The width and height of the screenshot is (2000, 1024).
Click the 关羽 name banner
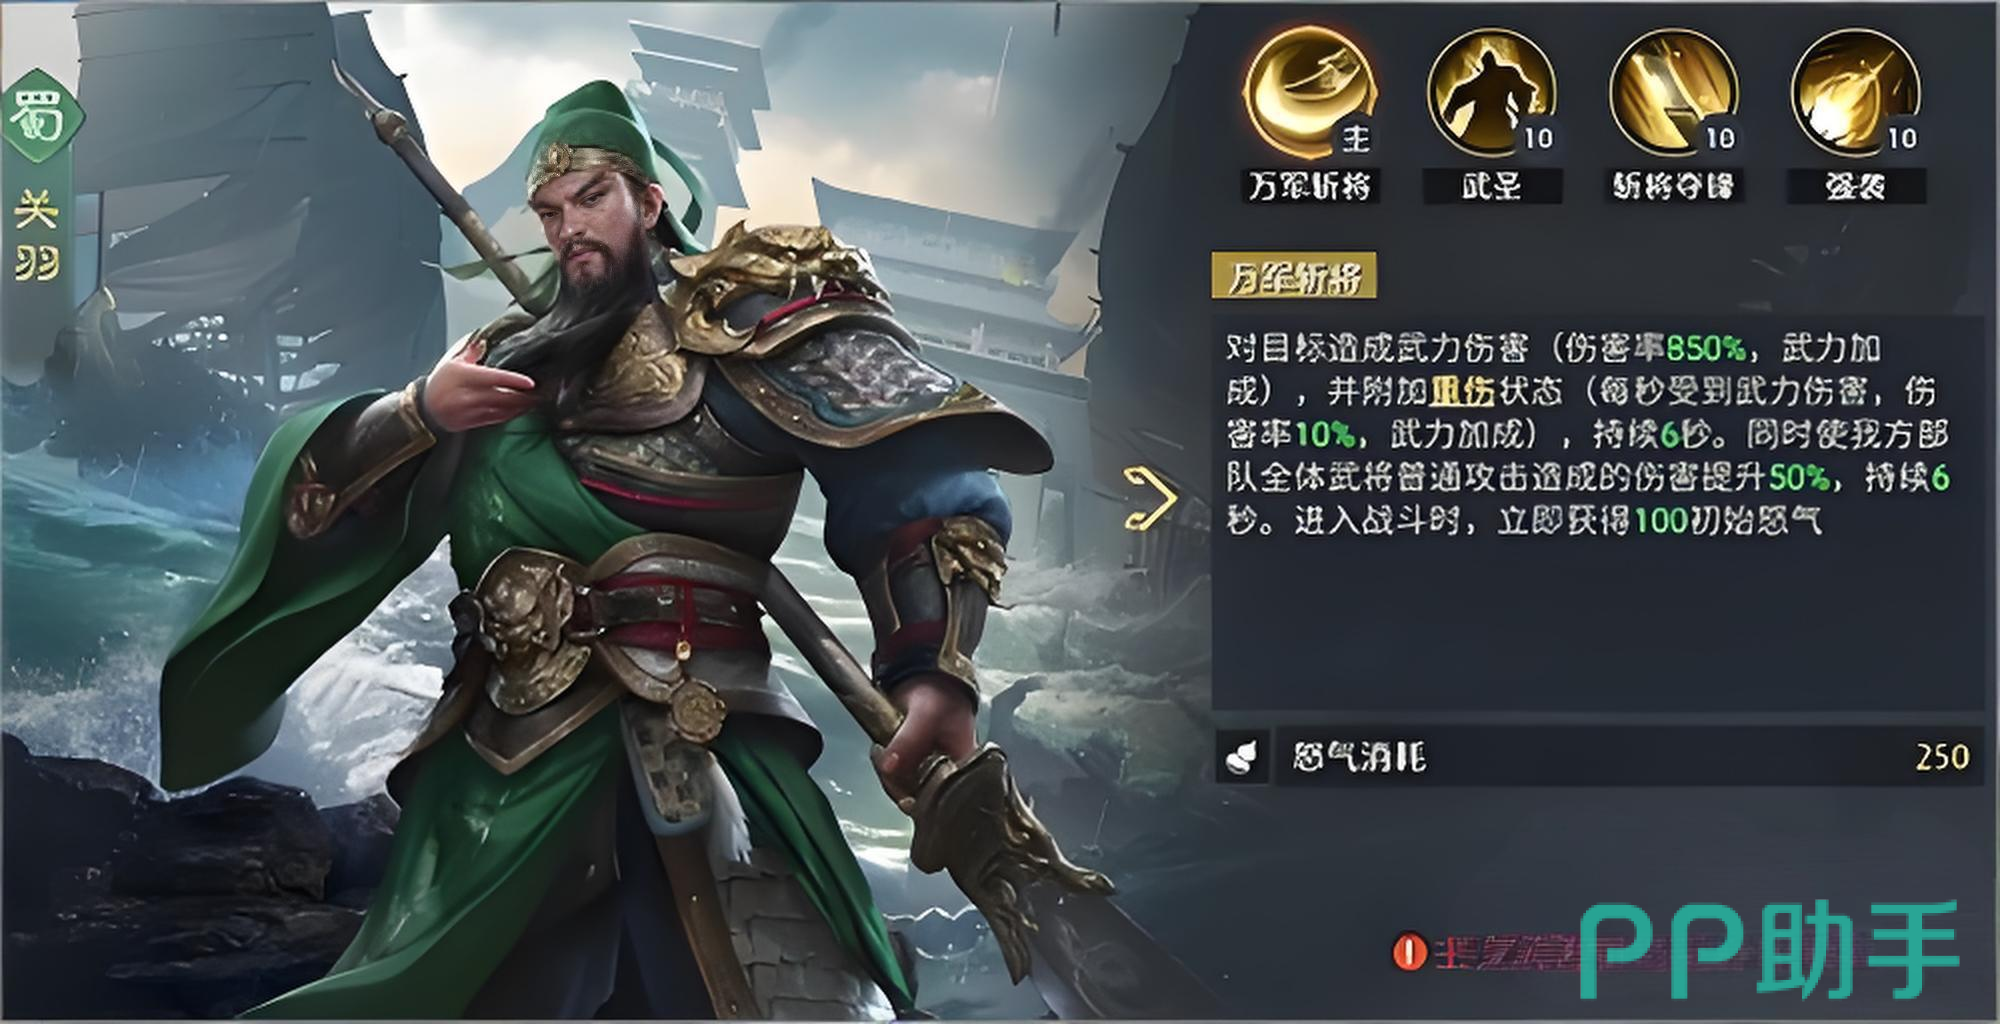point(36,236)
